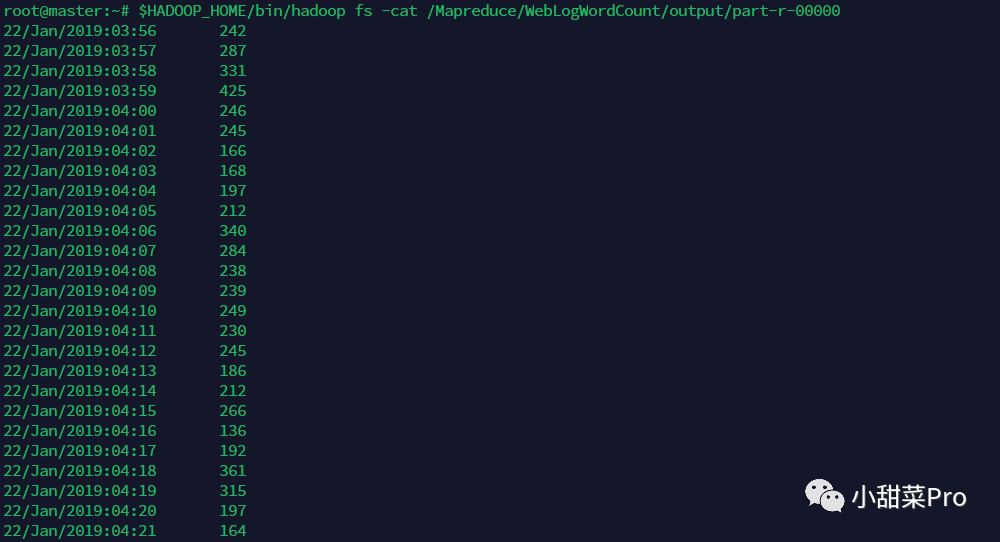Click the 小甜菜Pro watermark text
This screenshot has width=1000, height=542.
coord(909,497)
